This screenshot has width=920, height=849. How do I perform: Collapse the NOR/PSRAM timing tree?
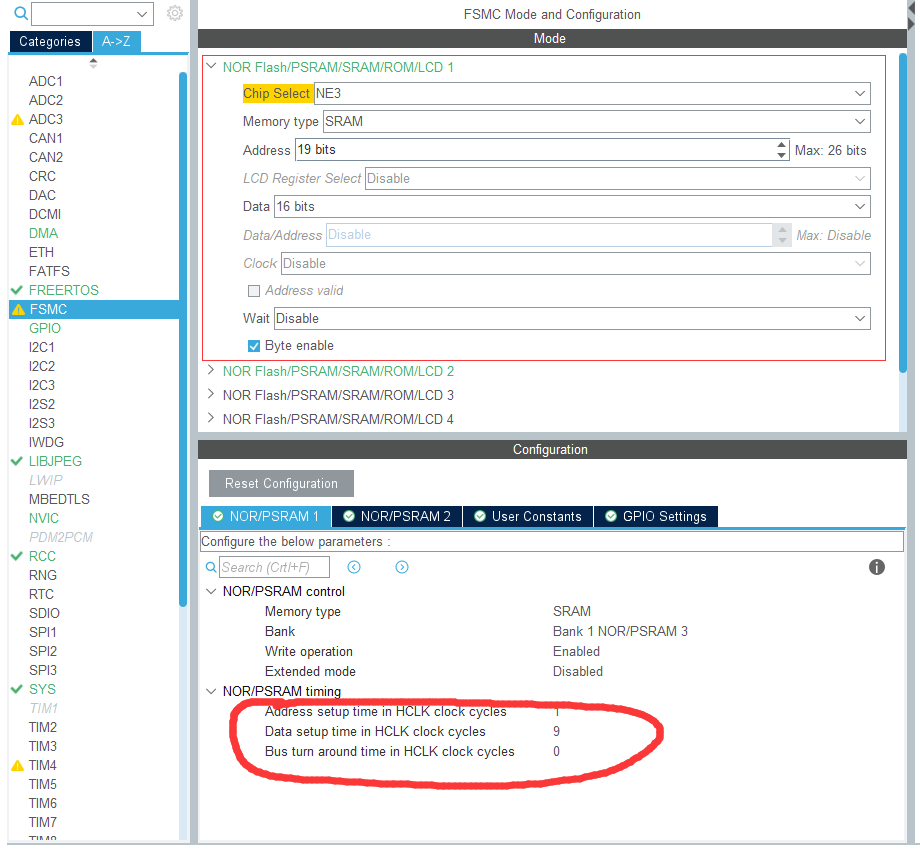pos(212,689)
